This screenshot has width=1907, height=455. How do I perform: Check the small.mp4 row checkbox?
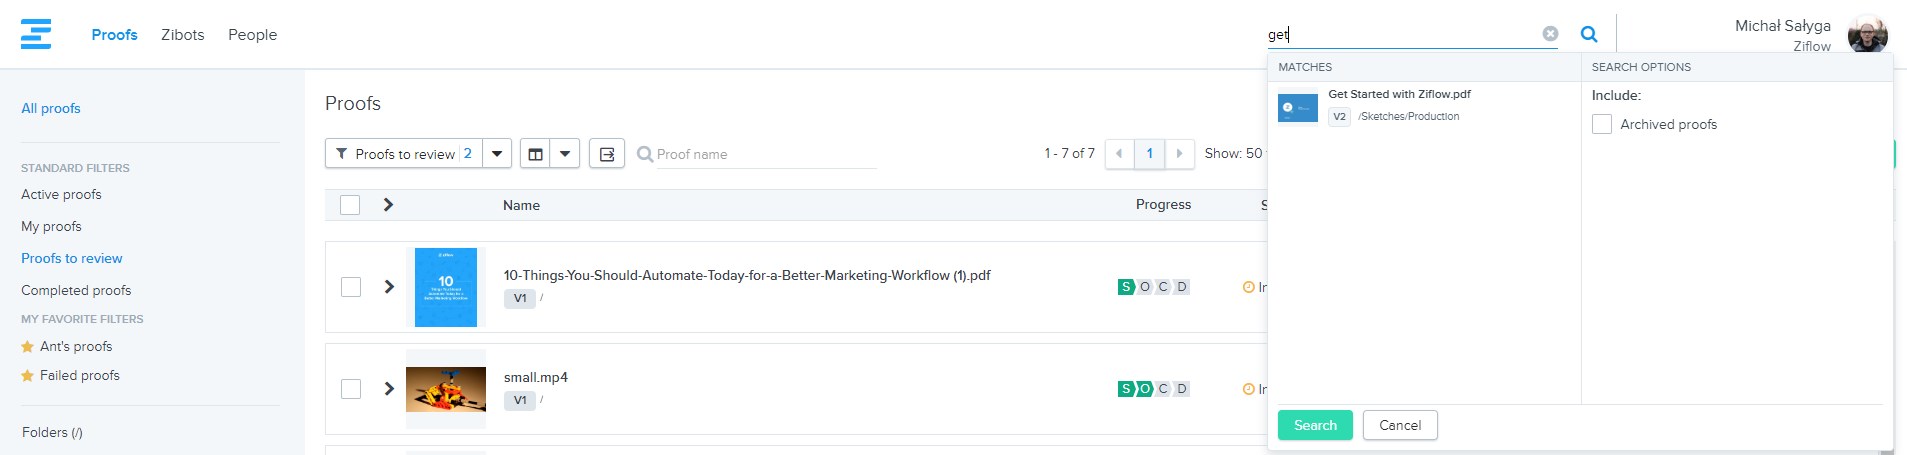pyautogui.click(x=350, y=389)
